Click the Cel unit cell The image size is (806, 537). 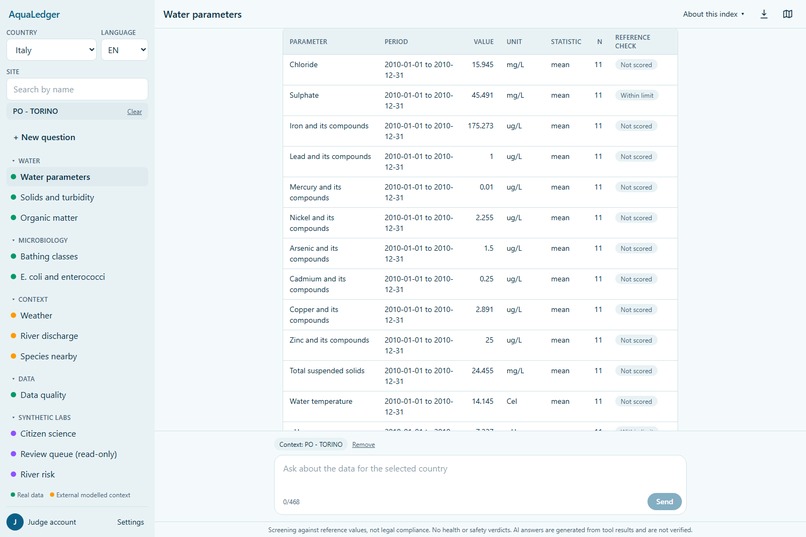pyautogui.click(x=512, y=401)
